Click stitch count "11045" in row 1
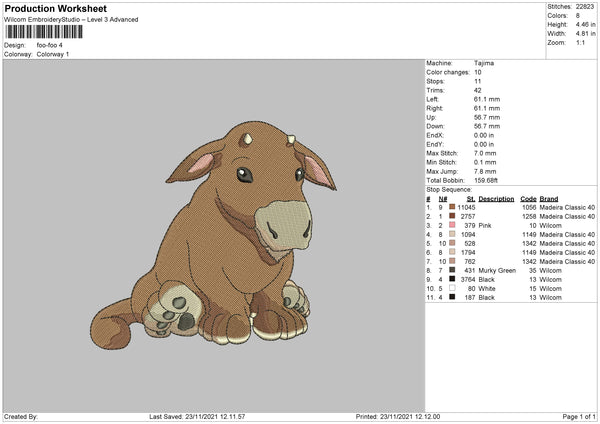600x424 pixels. (x=466, y=207)
